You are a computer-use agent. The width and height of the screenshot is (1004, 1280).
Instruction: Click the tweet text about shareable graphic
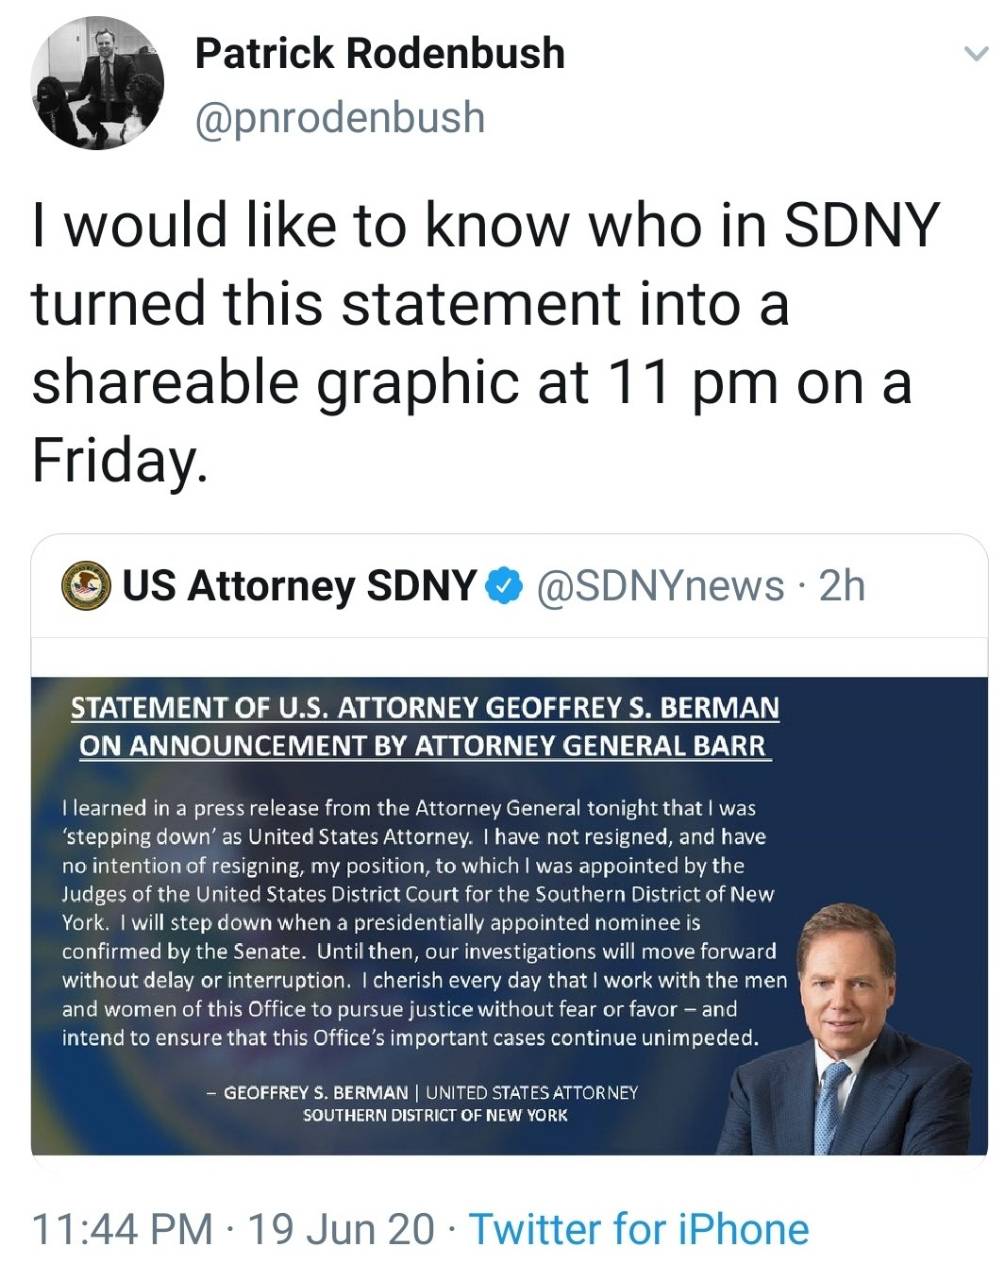click(x=487, y=342)
